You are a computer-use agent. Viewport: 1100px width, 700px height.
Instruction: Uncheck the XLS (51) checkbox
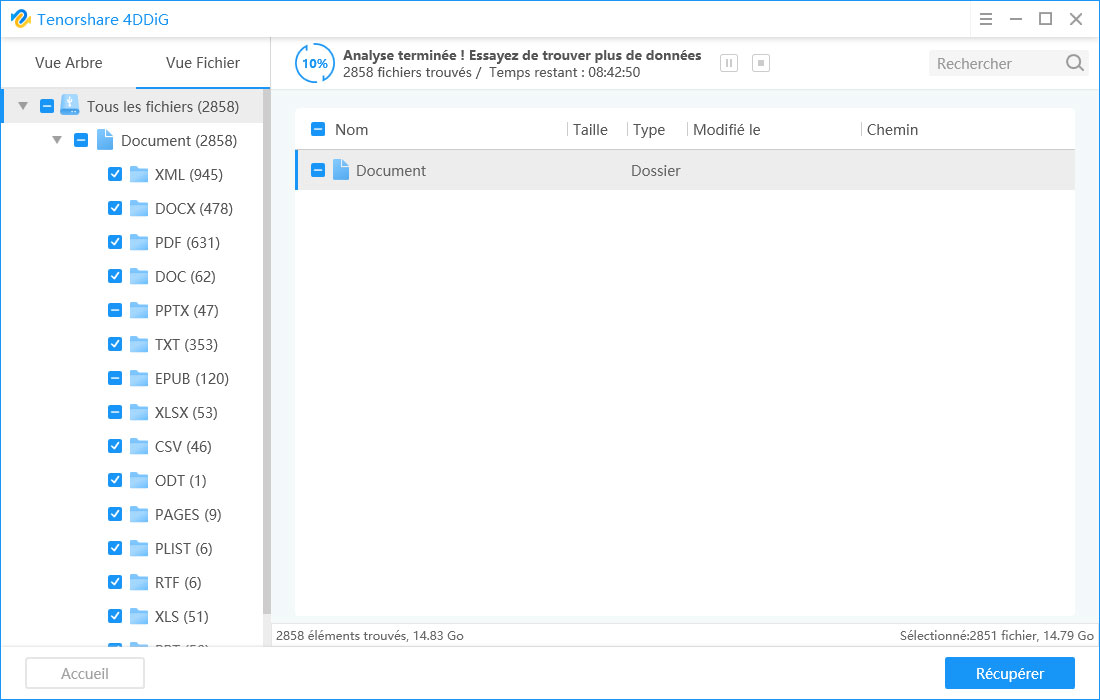click(x=115, y=617)
